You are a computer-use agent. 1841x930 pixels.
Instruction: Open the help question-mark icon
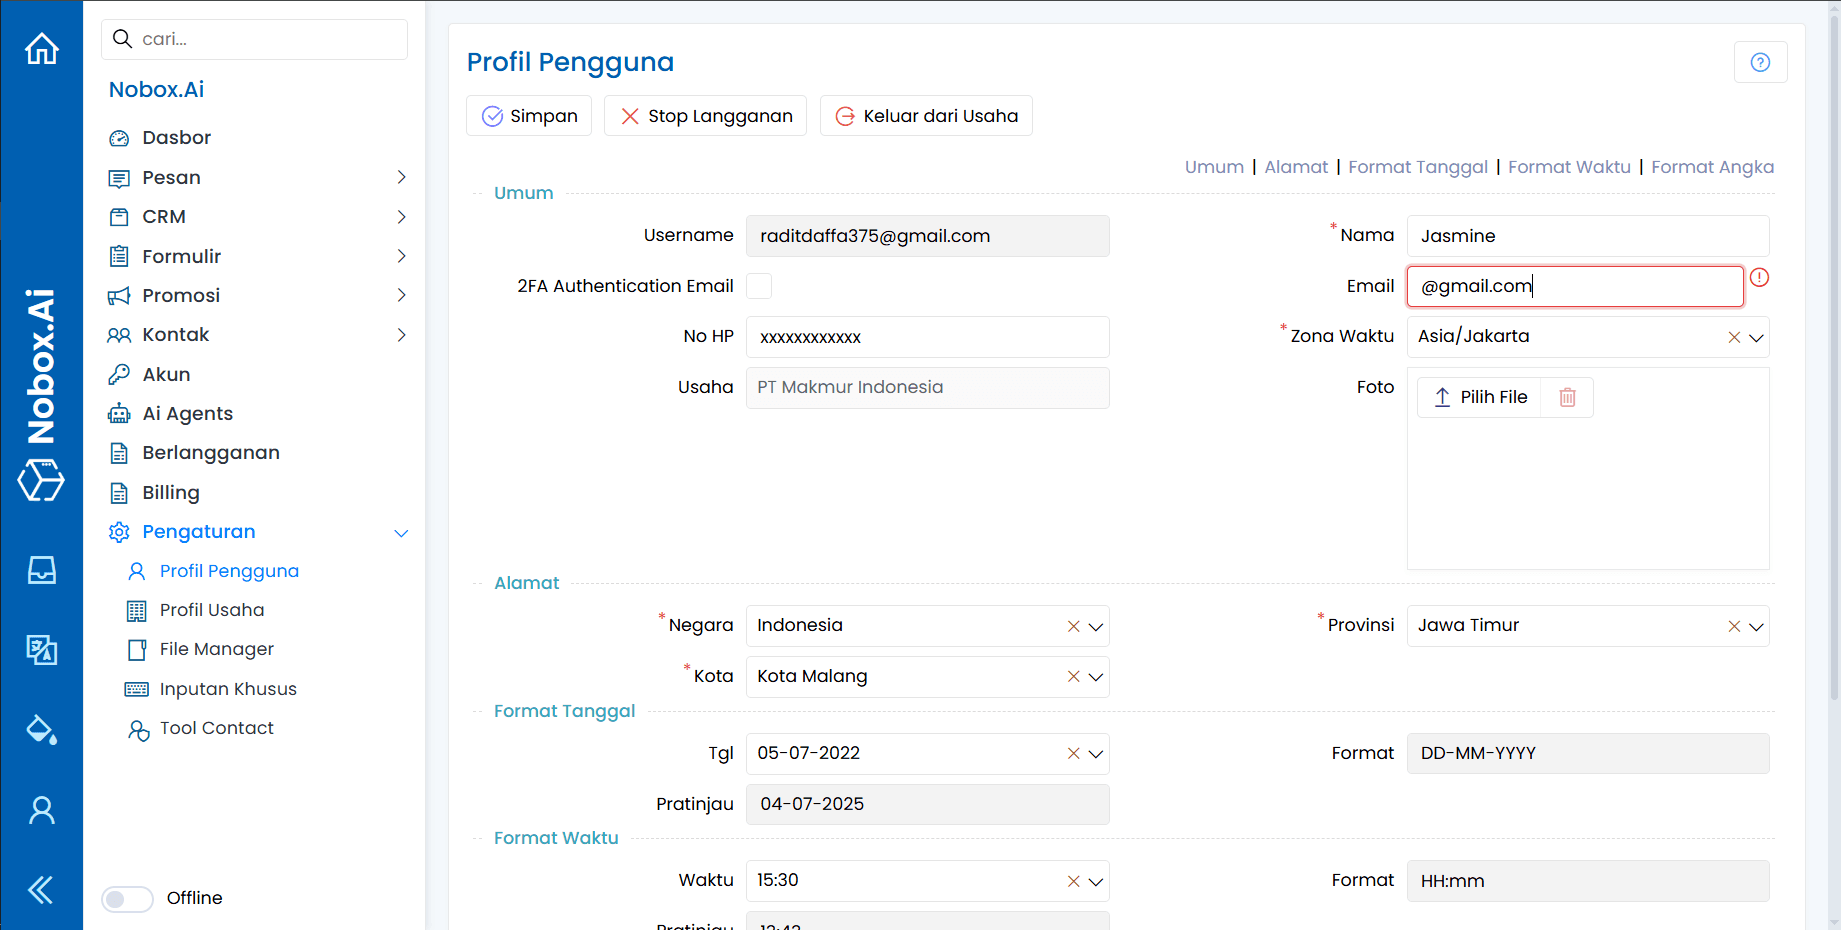(x=1760, y=61)
